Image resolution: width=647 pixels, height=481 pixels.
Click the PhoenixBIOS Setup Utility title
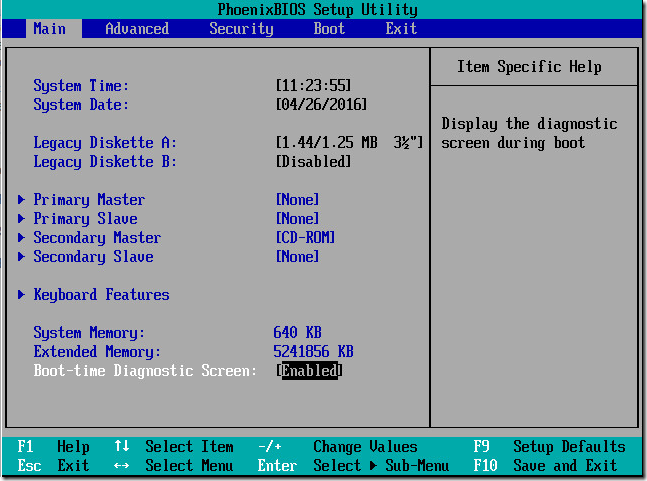pos(317,9)
